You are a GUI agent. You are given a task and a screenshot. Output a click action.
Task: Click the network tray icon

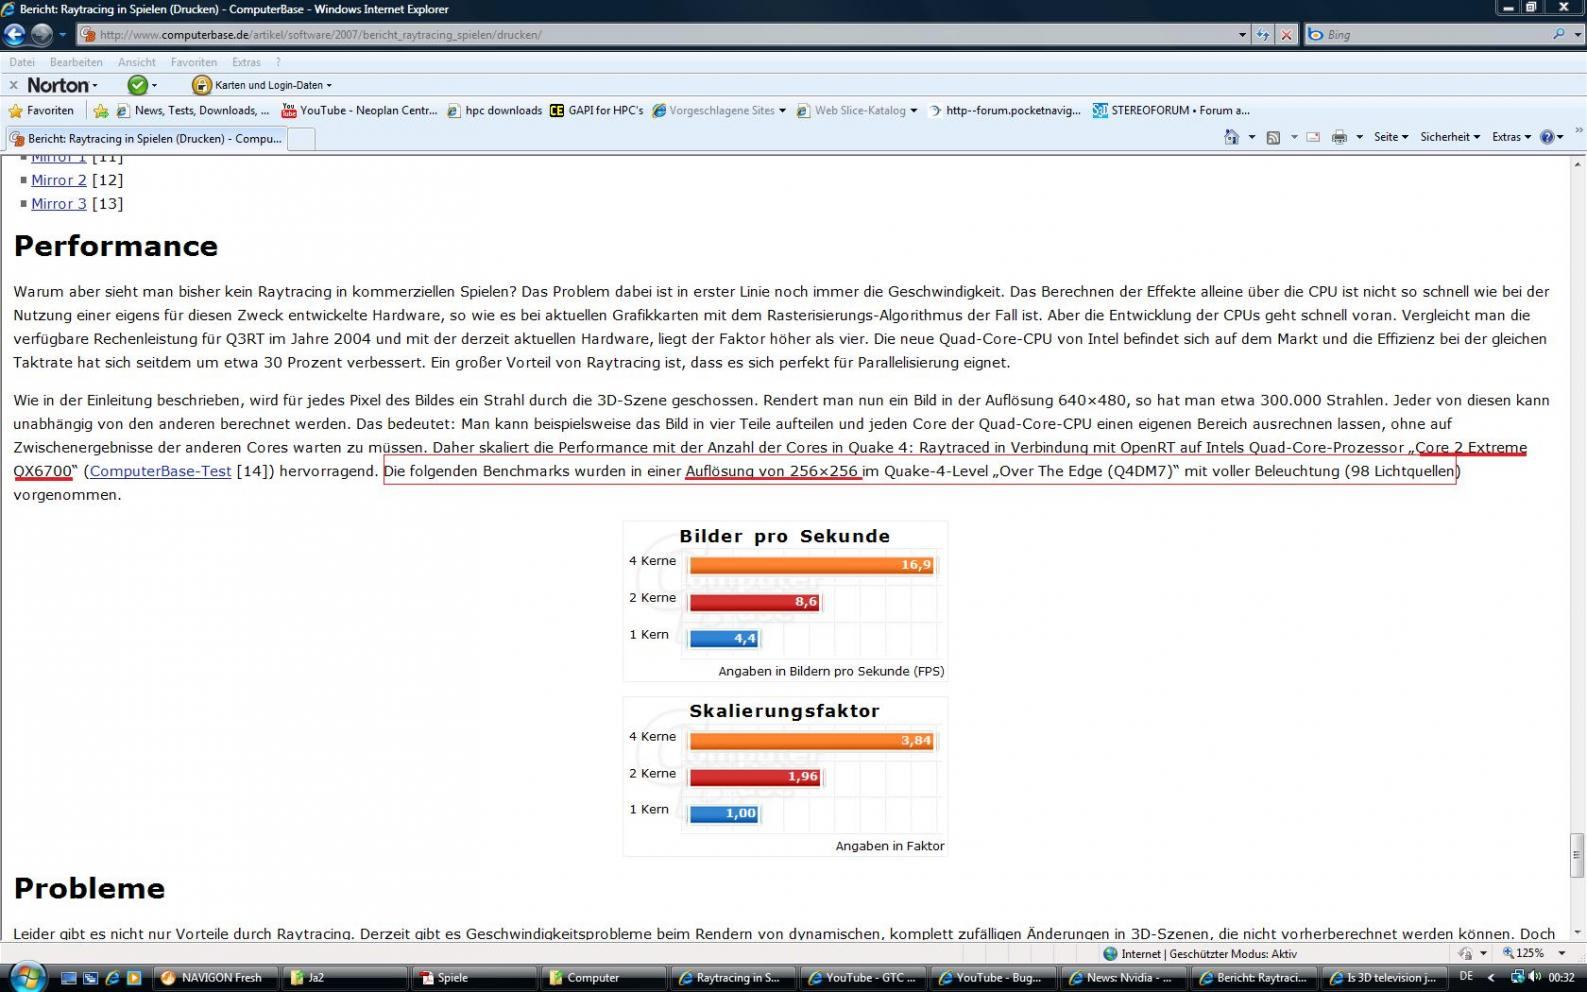click(x=1517, y=977)
